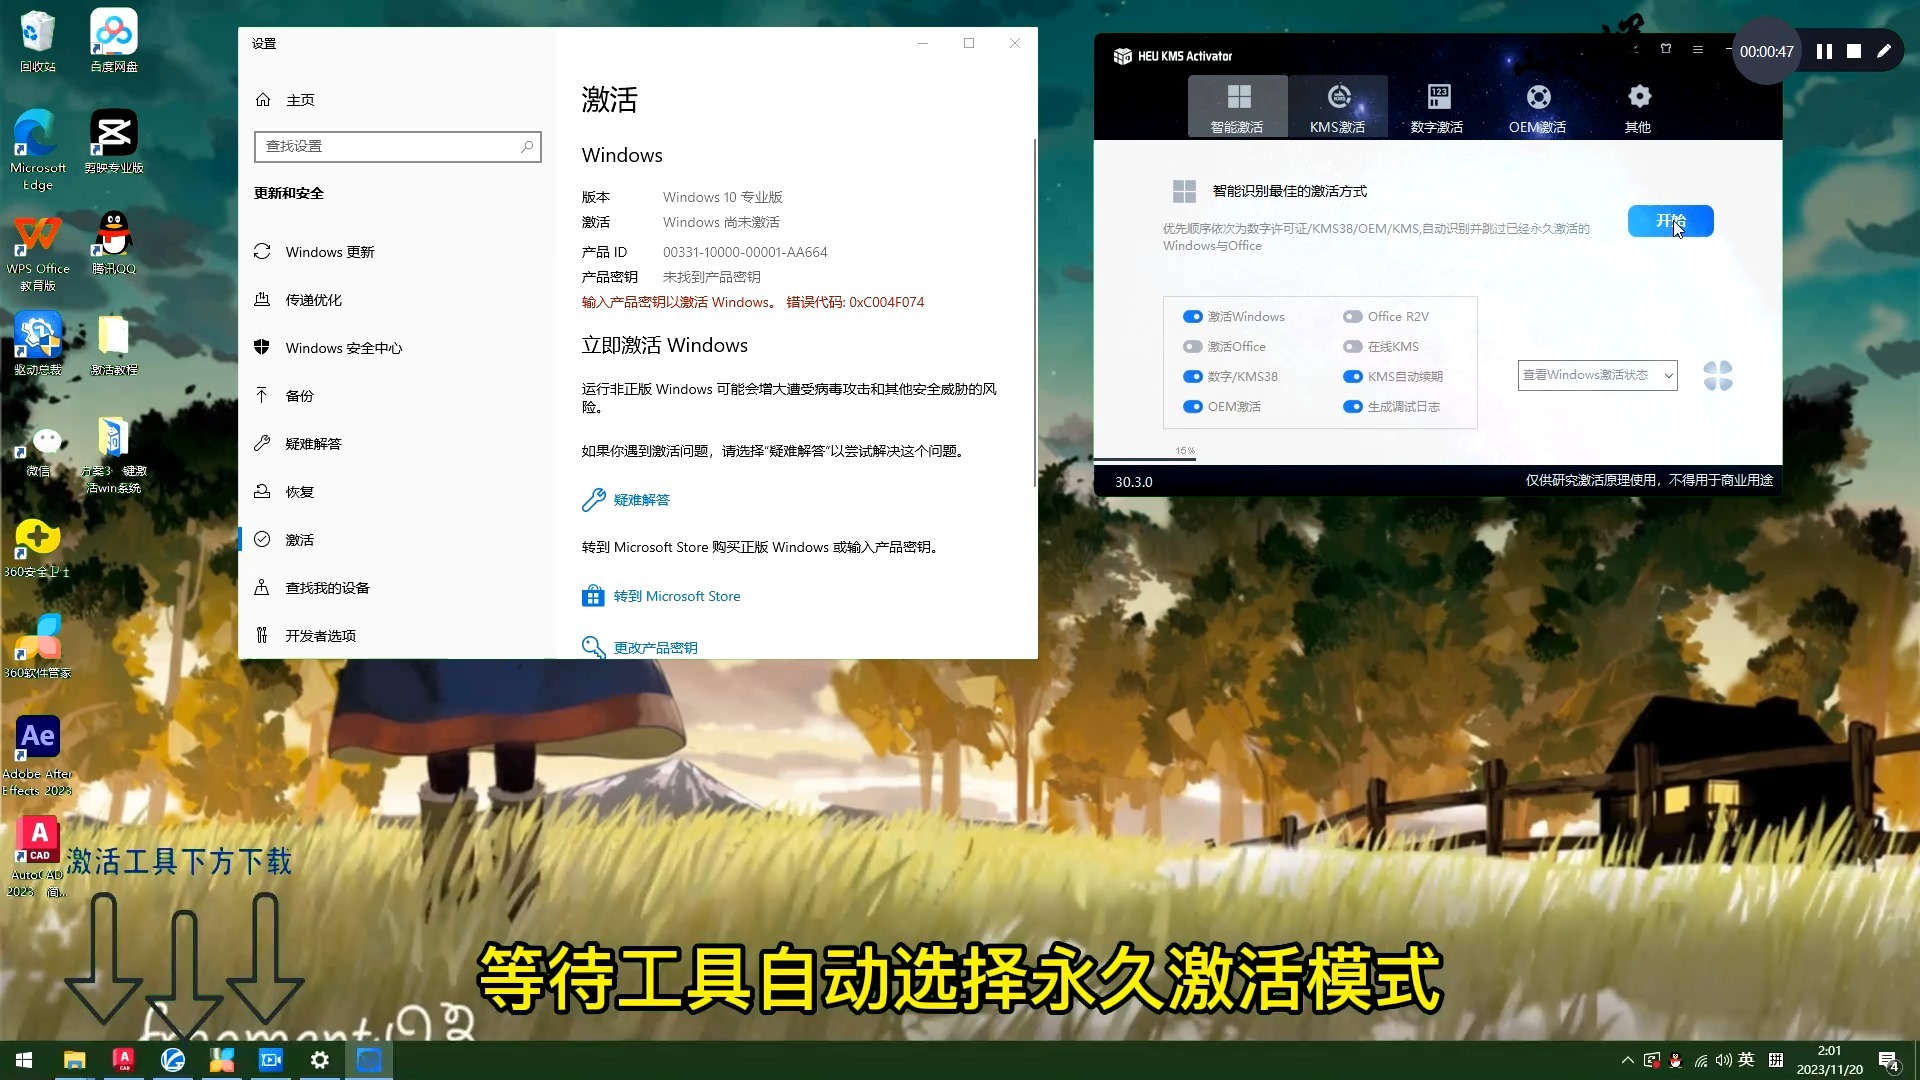Stop the screen recording
This screenshot has width=1920, height=1080.
click(1854, 51)
